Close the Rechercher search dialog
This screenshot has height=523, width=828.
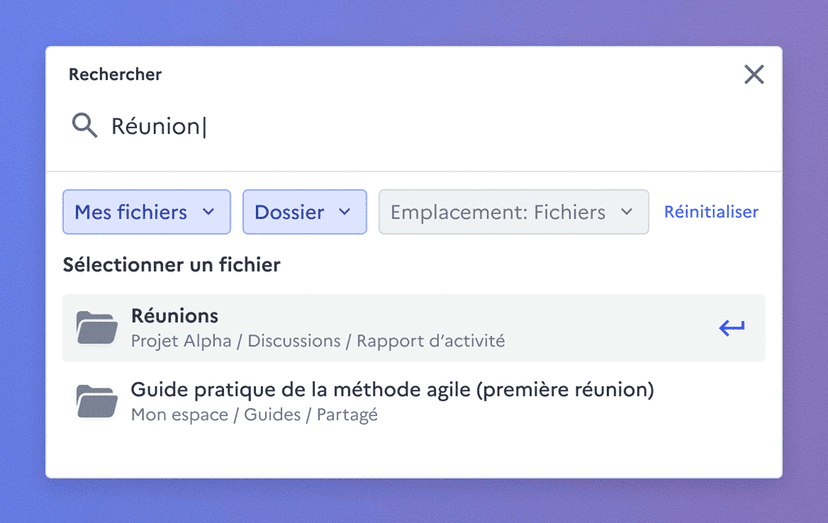[x=754, y=75]
